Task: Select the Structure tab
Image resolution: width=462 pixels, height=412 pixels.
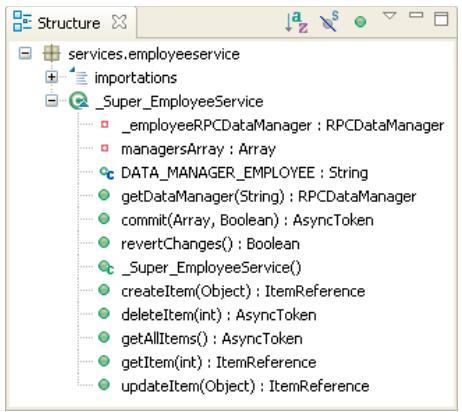Action: [70, 22]
